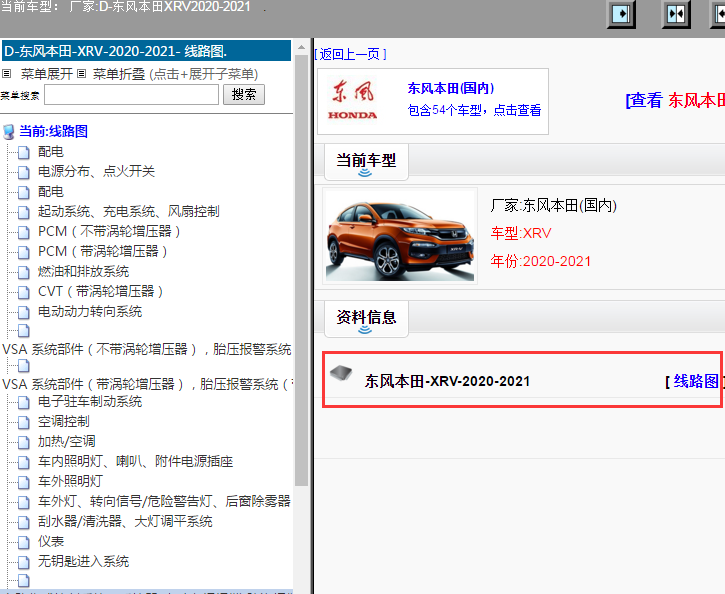Select 电子驻车制动系统 in the tree
This screenshot has height=594, width=725.
(90, 402)
